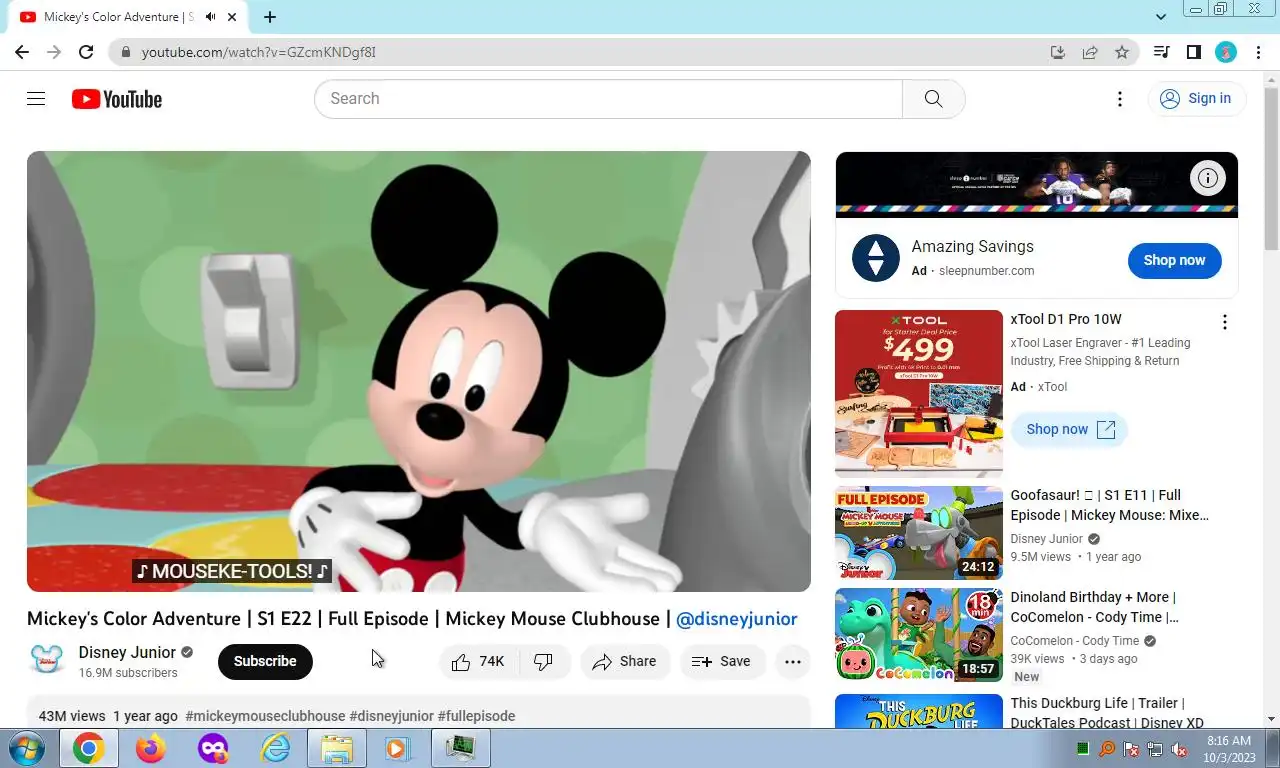Open Chrome profile avatar

point(1226,52)
